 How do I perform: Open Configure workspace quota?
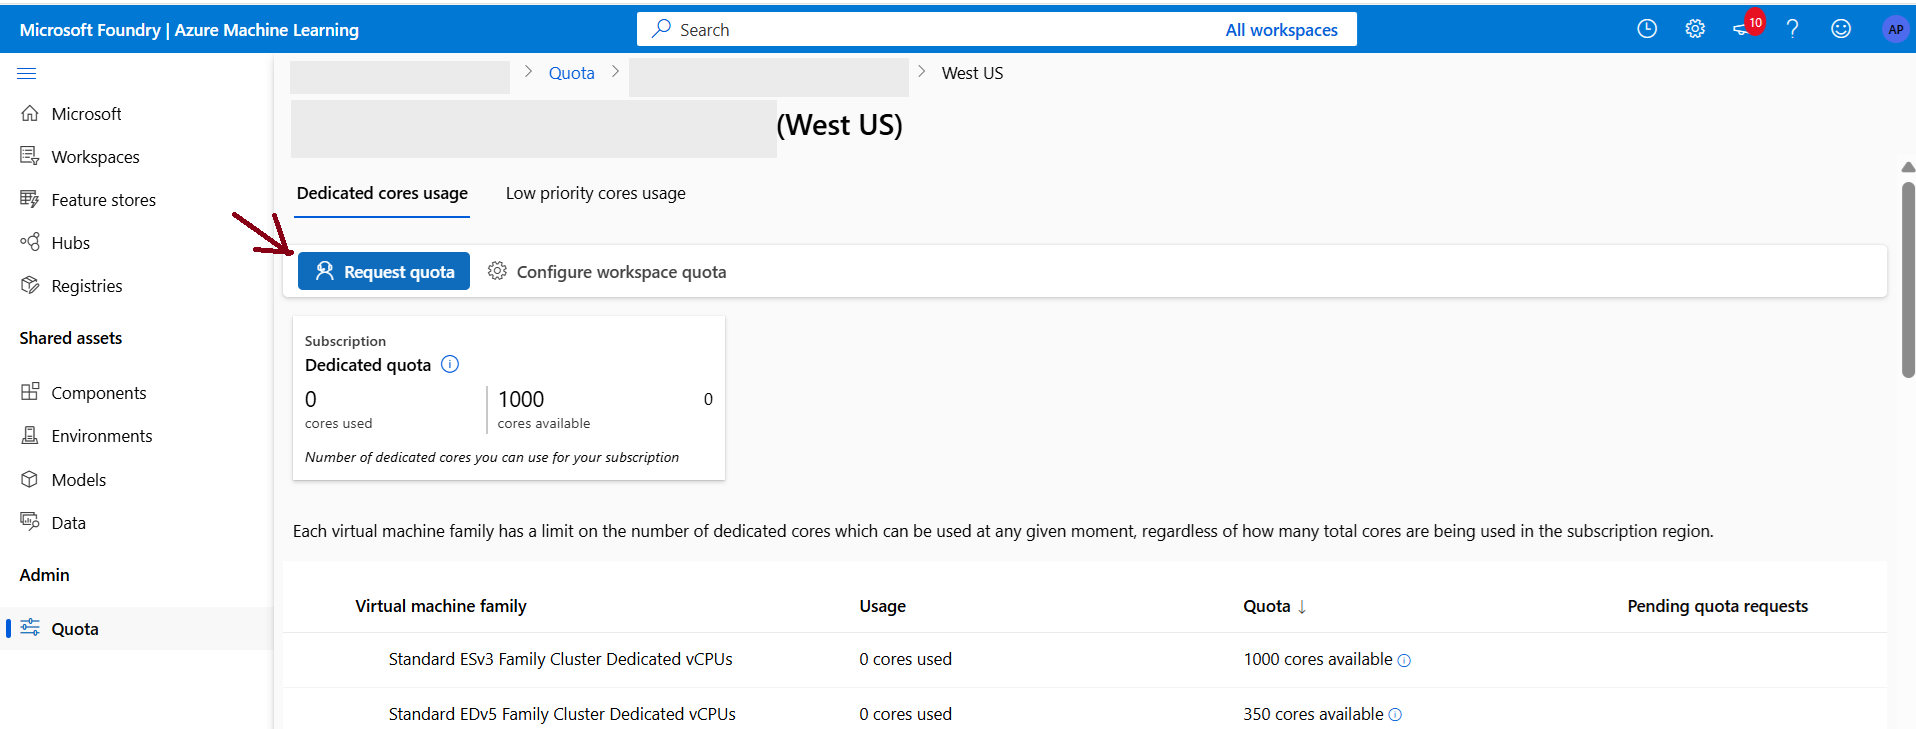(607, 272)
